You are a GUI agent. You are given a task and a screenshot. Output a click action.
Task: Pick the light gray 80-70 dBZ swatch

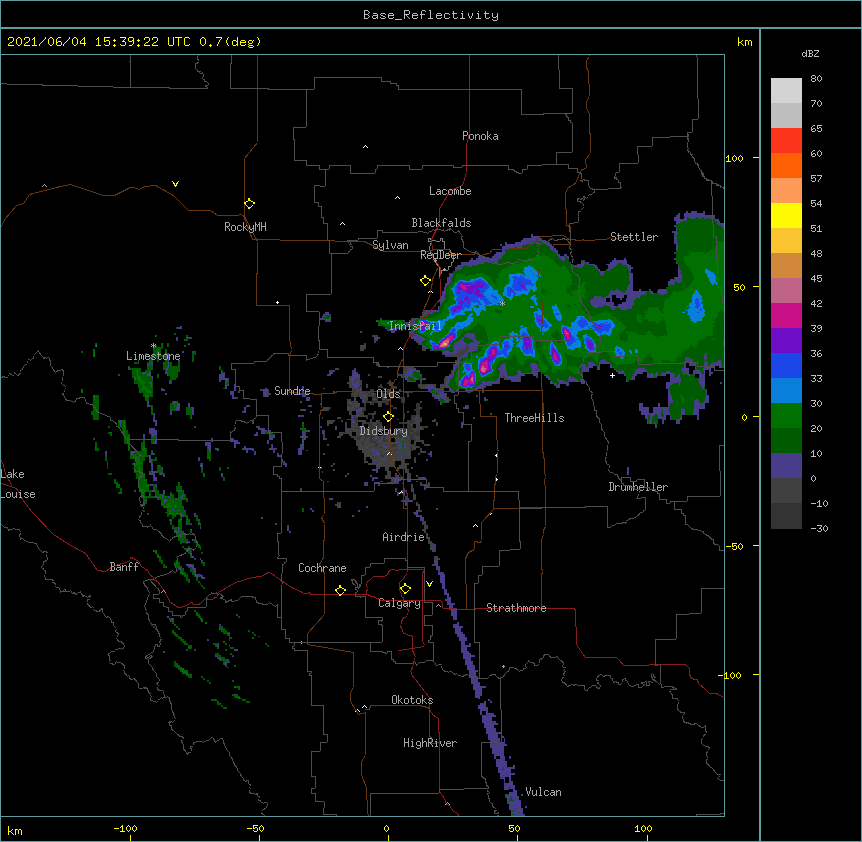point(786,91)
